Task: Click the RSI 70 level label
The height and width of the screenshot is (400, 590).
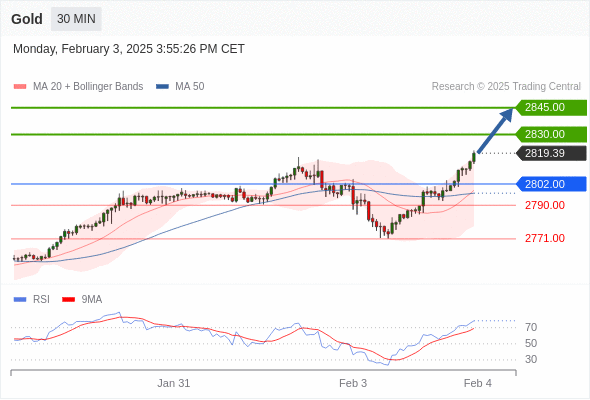Action: [x=531, y=327]
